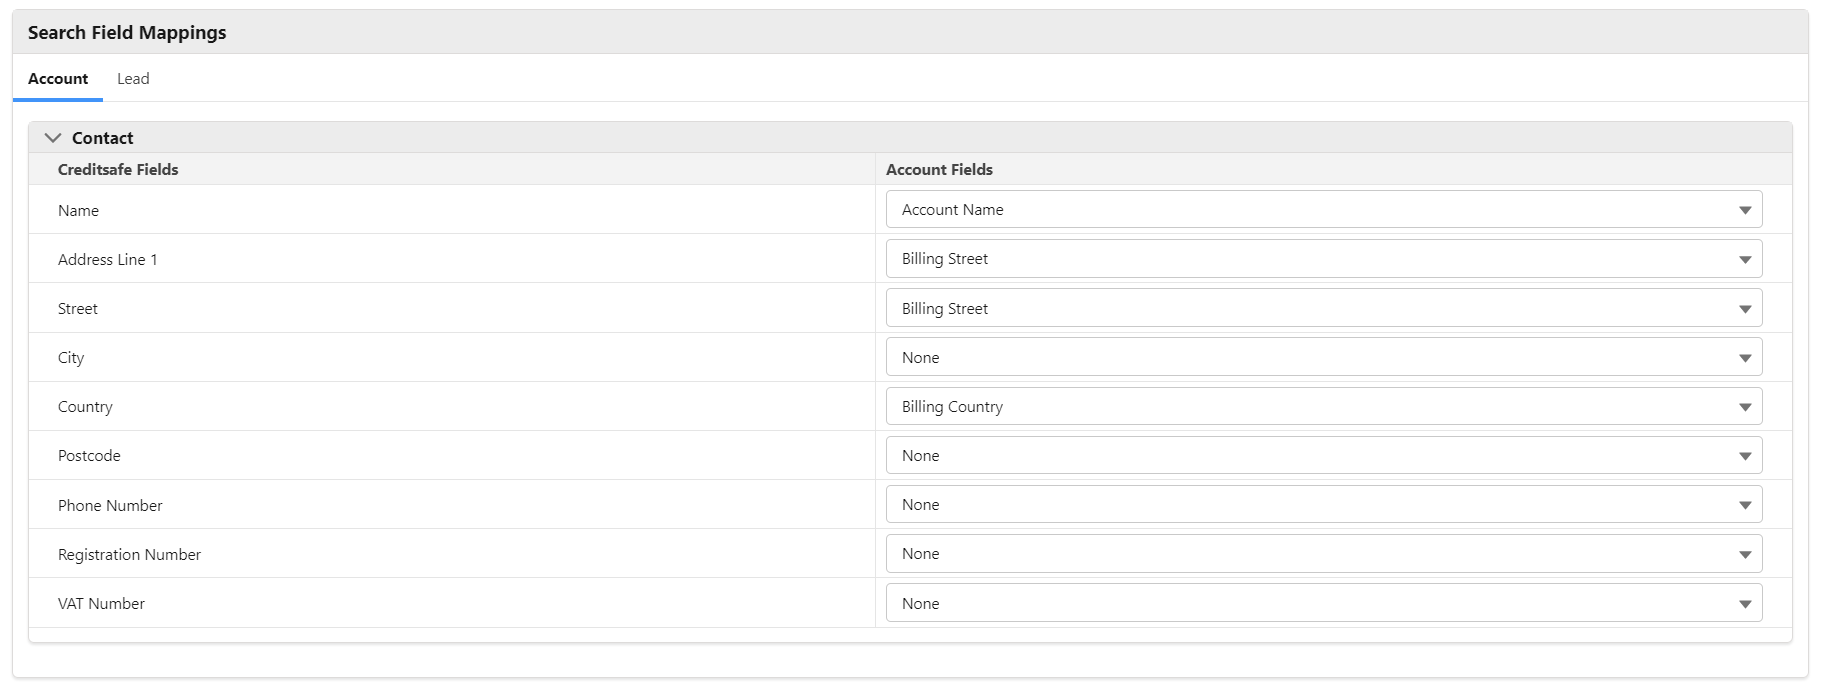Click the Postcode row label

pos(89,456)
